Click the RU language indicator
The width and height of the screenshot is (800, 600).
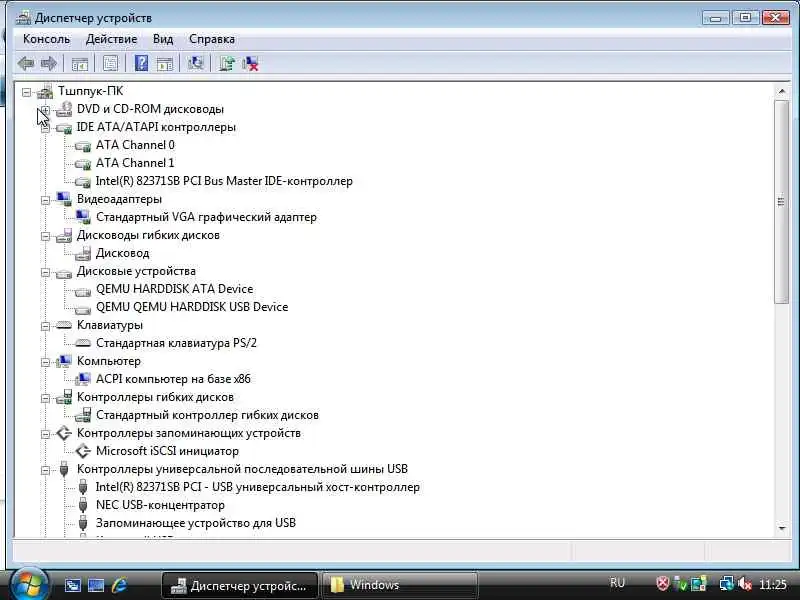click(617, 583)
